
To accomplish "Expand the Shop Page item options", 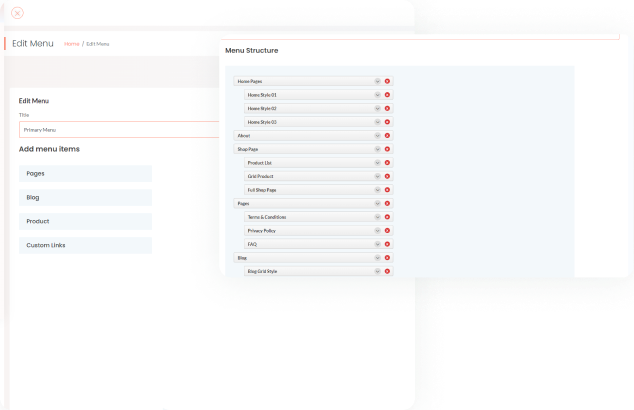I will click(377, 149).
